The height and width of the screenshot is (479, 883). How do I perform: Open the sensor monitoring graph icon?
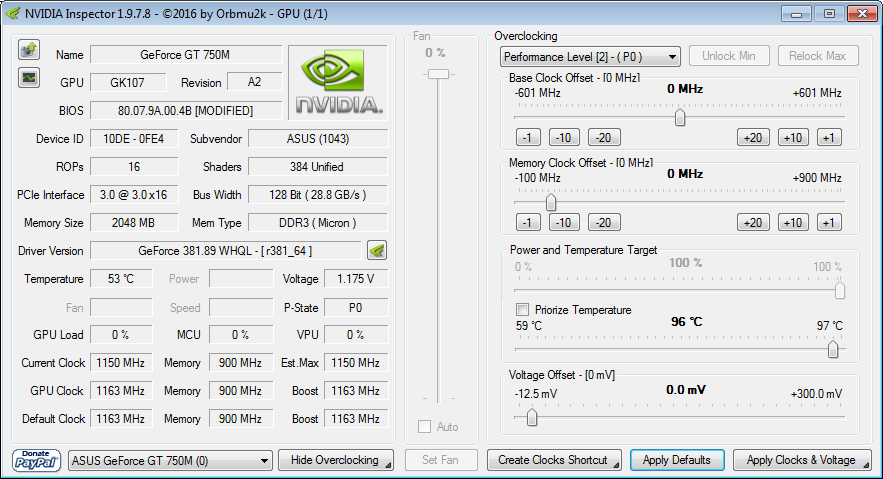coord(29,77)
